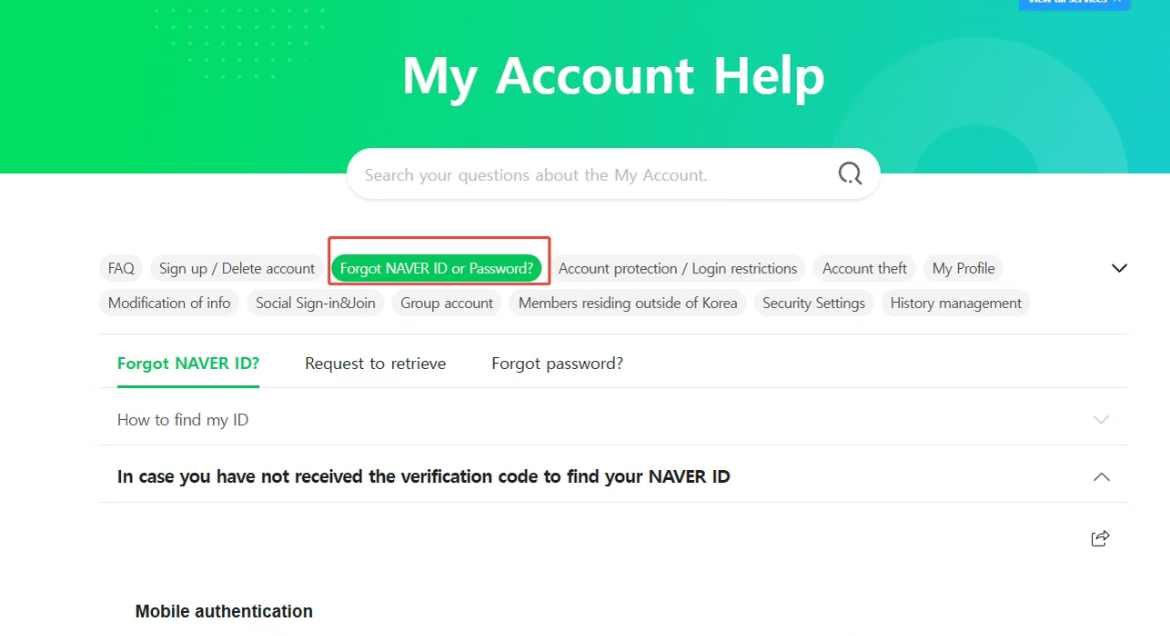Select the History management category
Screen dimensions: 1170x636
point(955,303)
